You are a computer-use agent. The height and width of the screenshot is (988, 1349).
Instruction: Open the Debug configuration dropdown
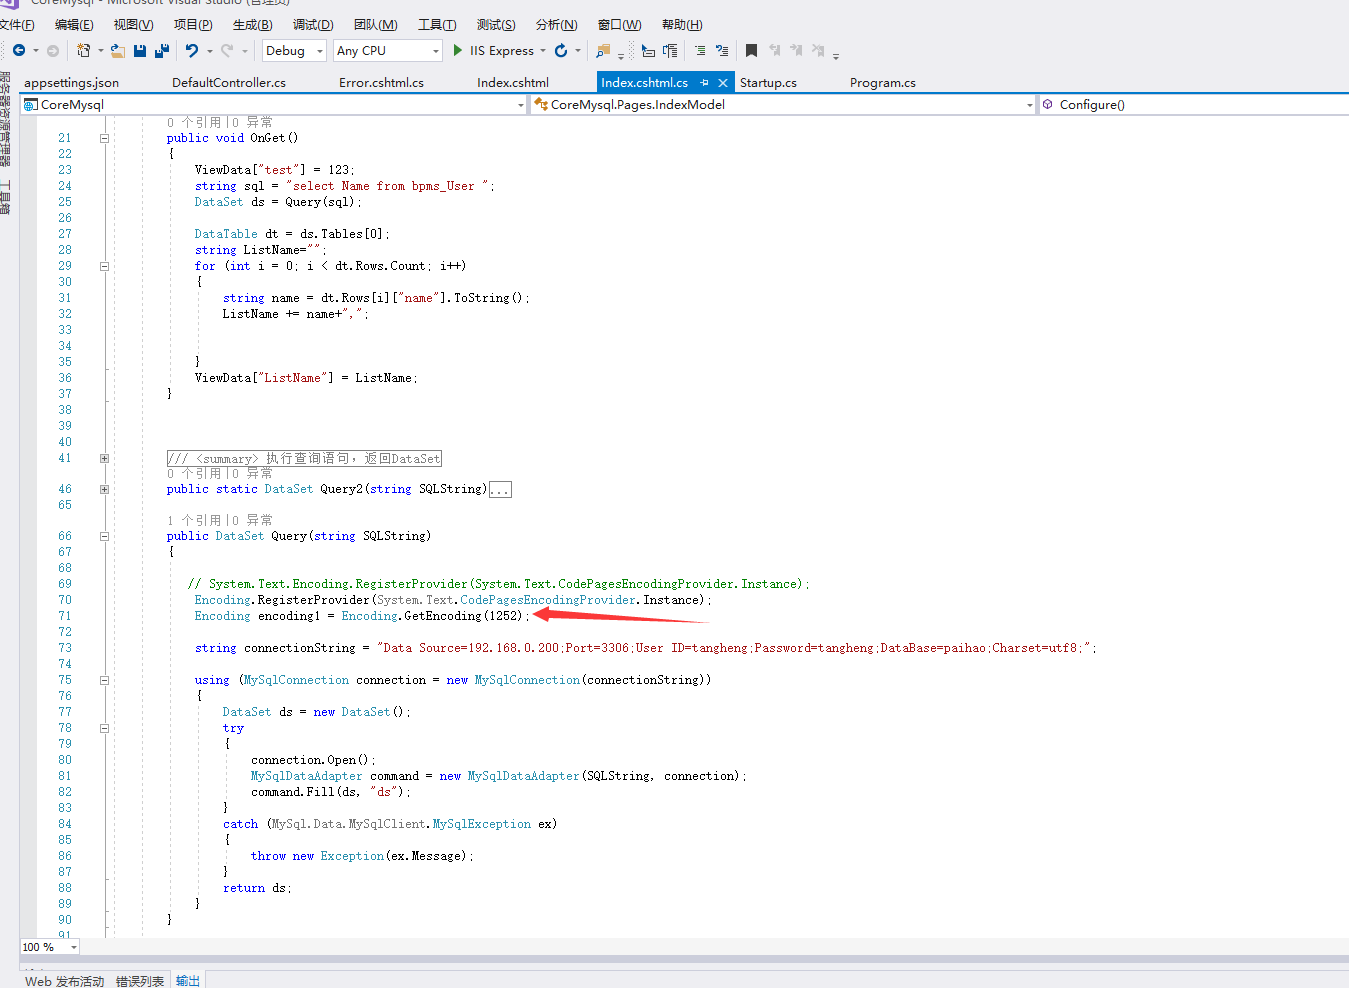[x=320, y=51]
